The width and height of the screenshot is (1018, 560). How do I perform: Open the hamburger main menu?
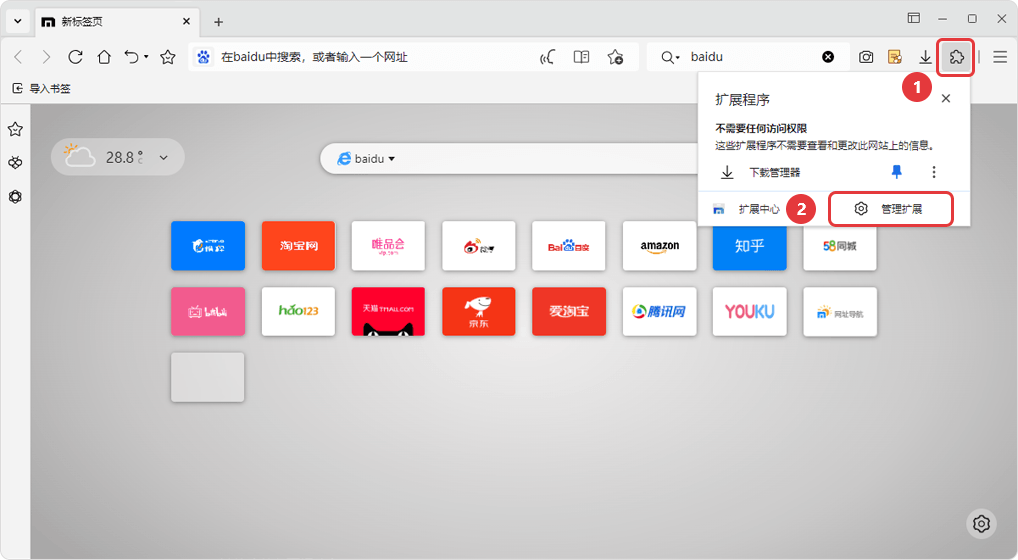pos(1000,57)
